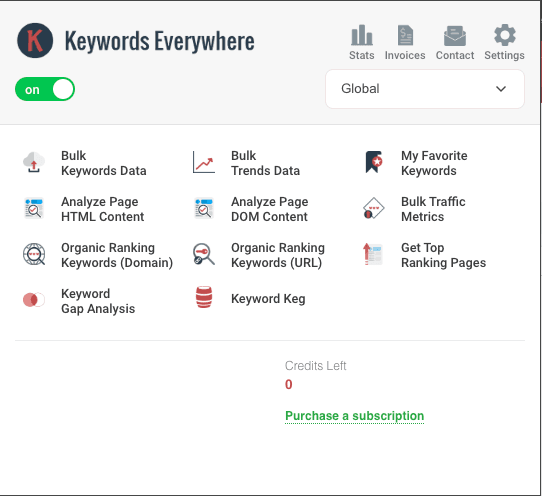This screenshot has width=542, height=496.
Task: Click the Keyword Keg barrel icon
Action: click(x=204, y=297)
